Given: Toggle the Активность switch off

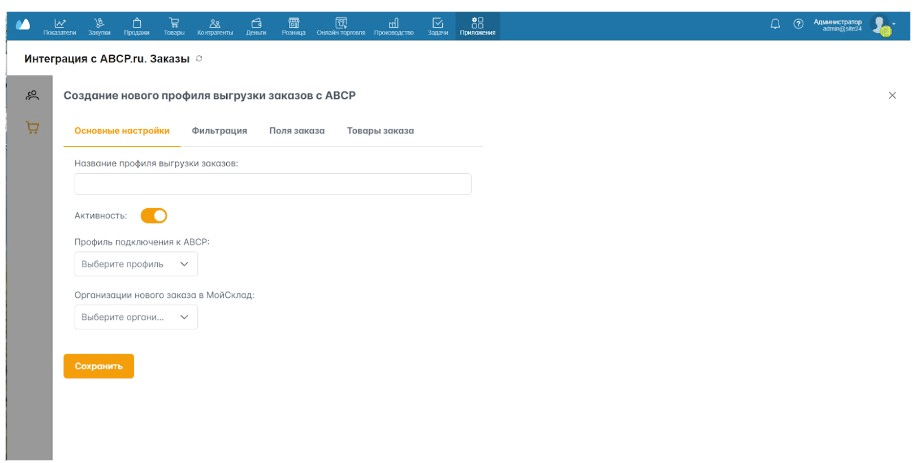Looking at the screenshot, I should click(154, 215).
